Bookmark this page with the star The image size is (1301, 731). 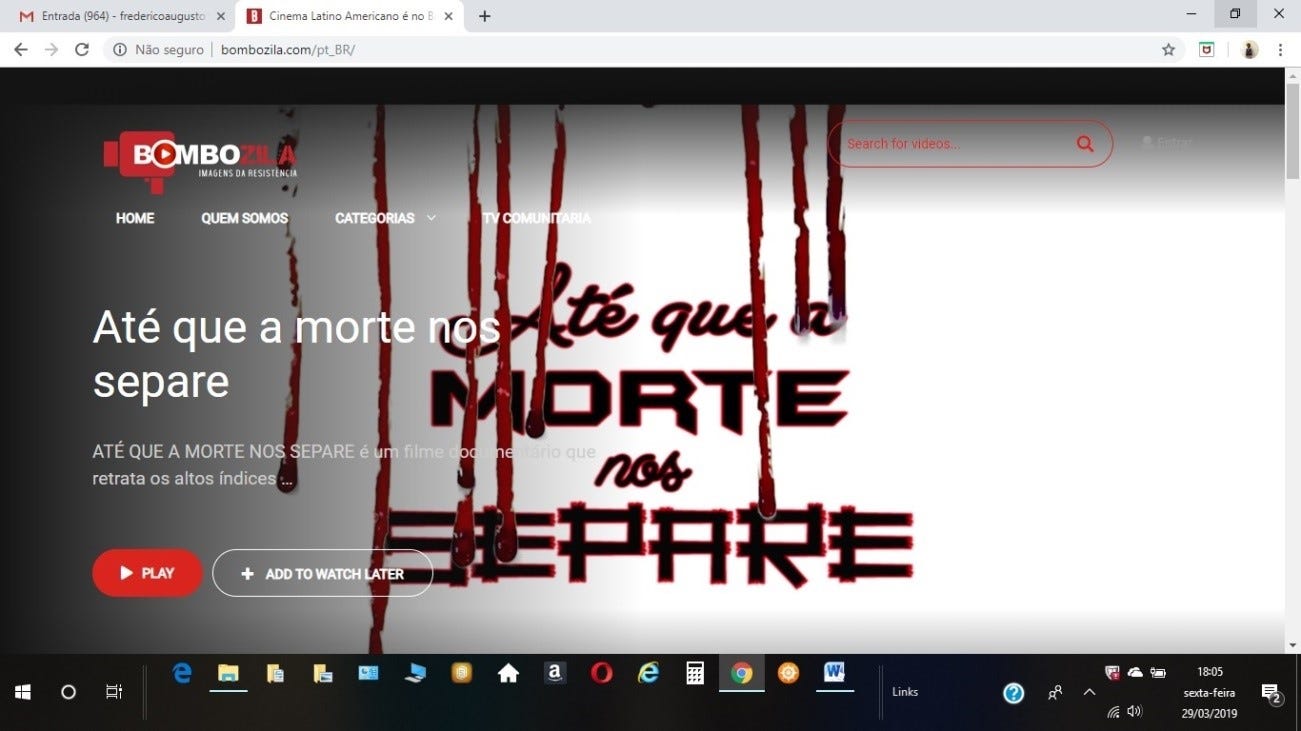[x=1168, y=49]
